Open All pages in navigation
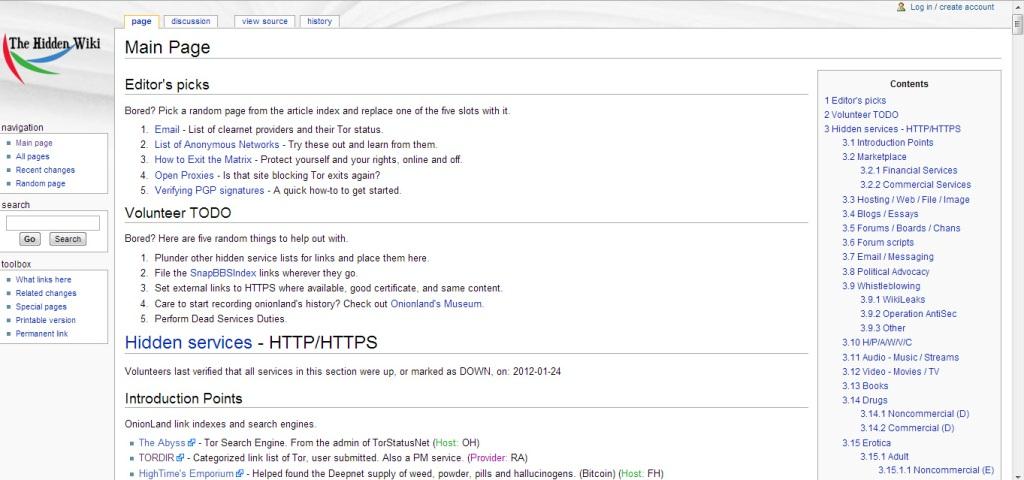Image resolution: width=1024 pixels, height=480 pixels. coord(33,157)
